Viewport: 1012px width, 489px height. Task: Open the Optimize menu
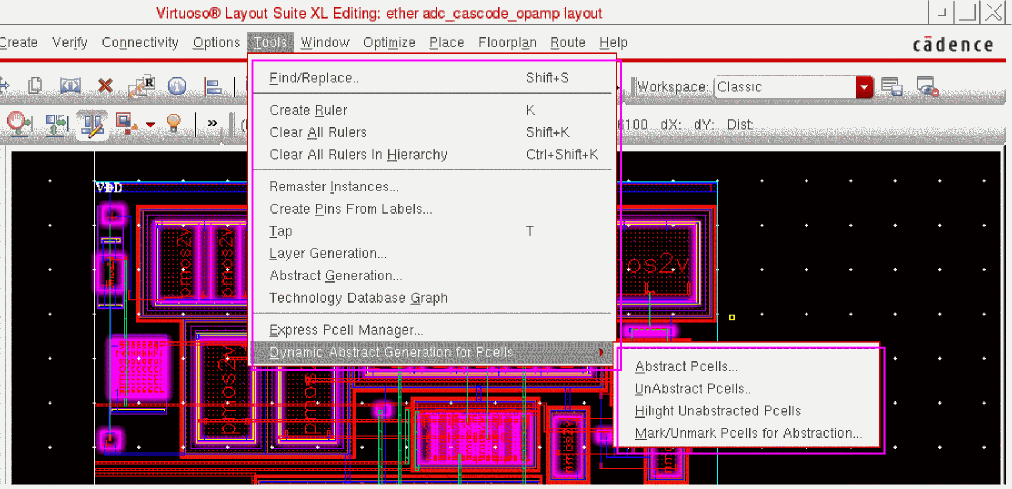389,43
